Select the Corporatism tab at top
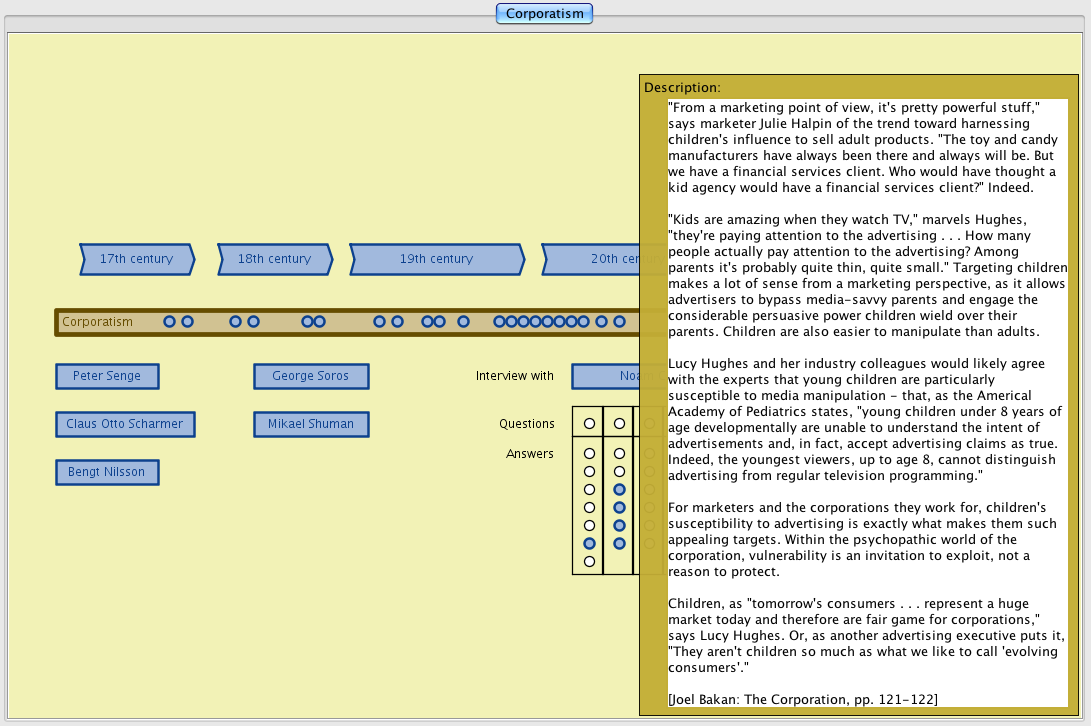The height and width of the screenshot is (726, 1091). tap(544, 13)
